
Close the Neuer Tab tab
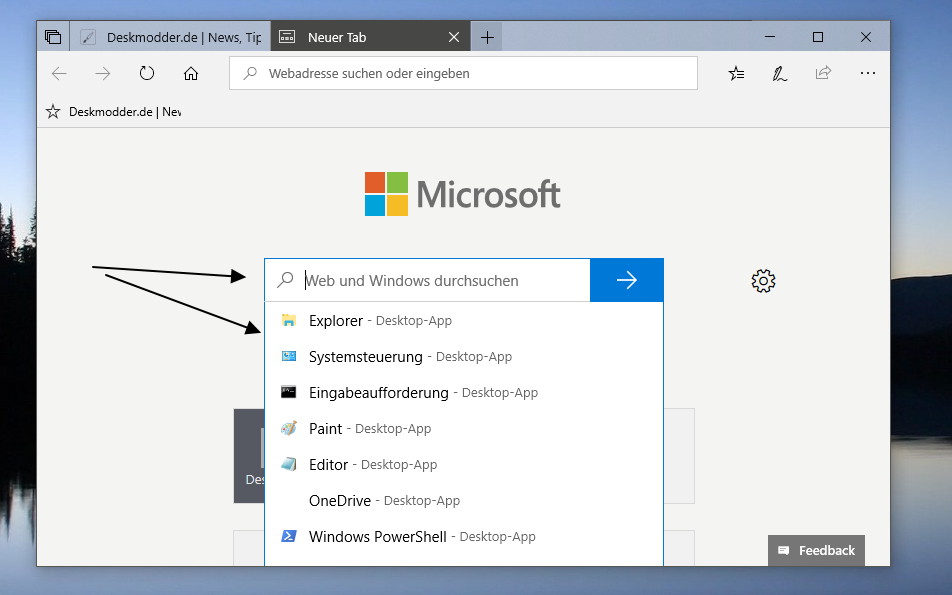pos(454,37)
